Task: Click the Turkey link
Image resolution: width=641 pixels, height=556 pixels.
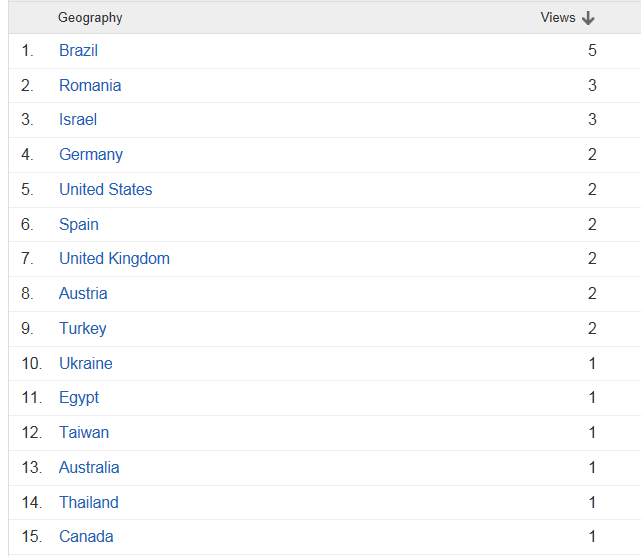Action: click(82, 329)
